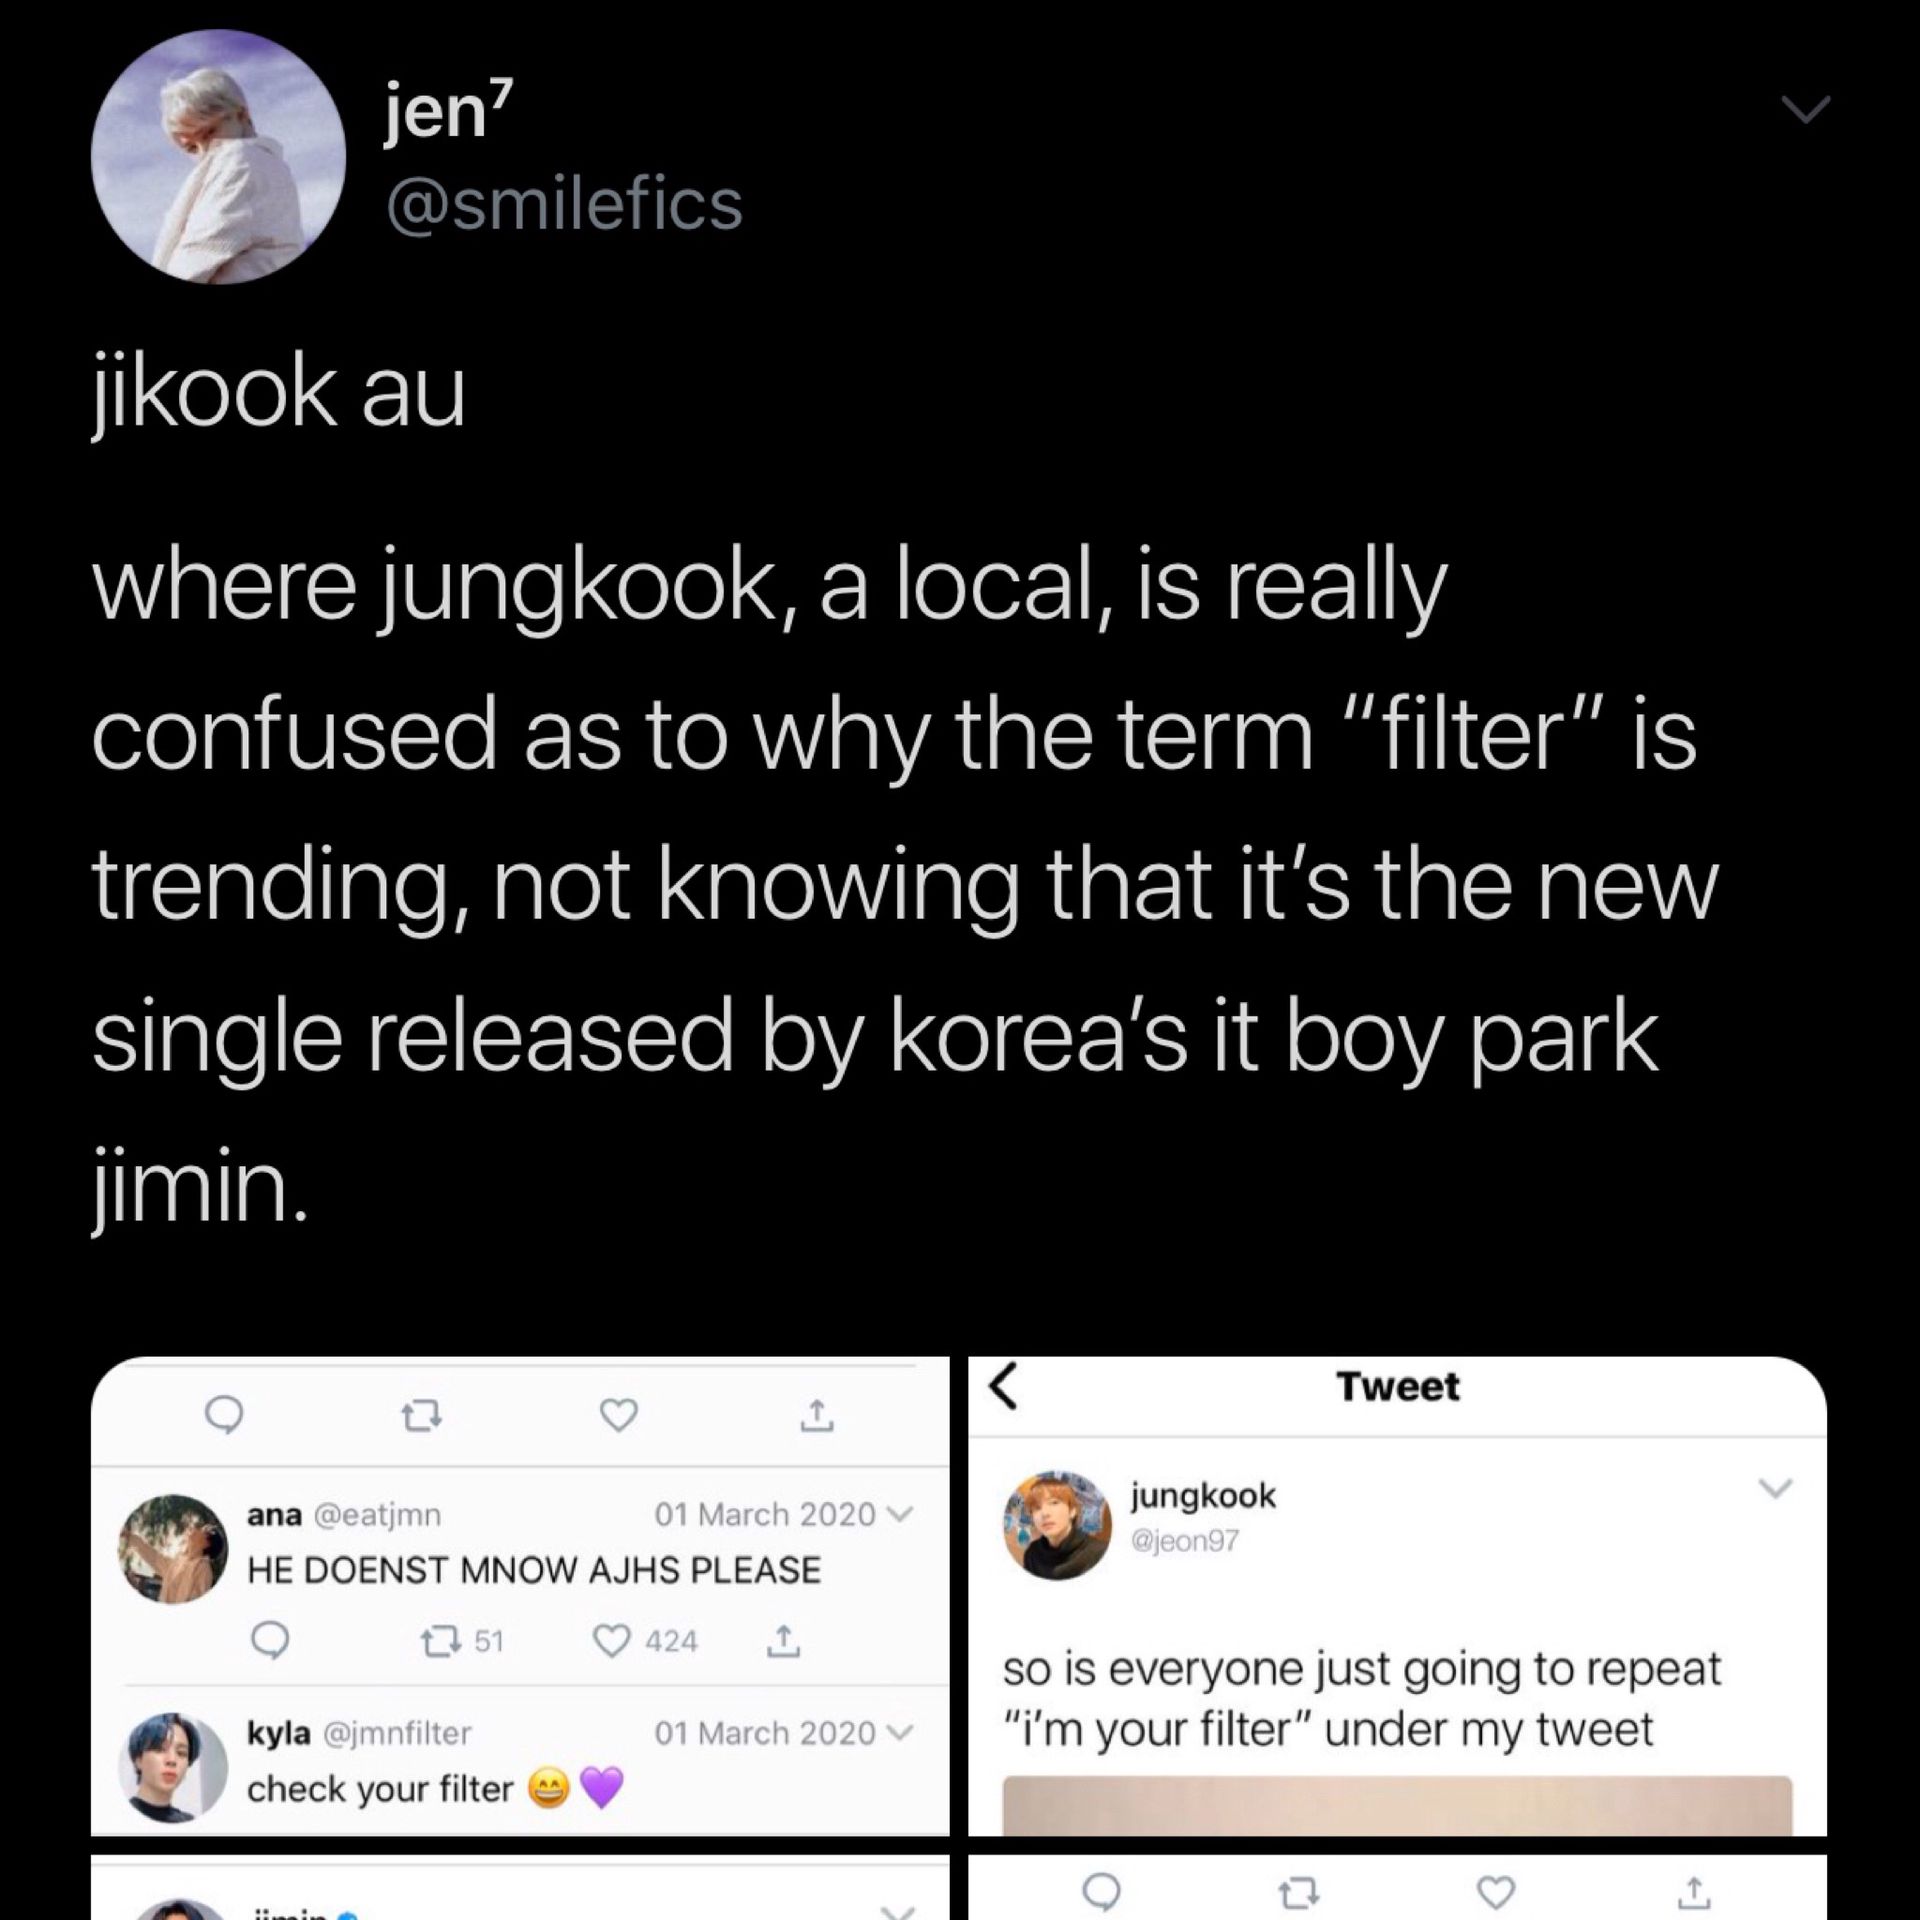Retweet ana's tweet with 51 retweets
Screen dimensions: 1920x1920
pyautogui.click(x=435, y=1641)
